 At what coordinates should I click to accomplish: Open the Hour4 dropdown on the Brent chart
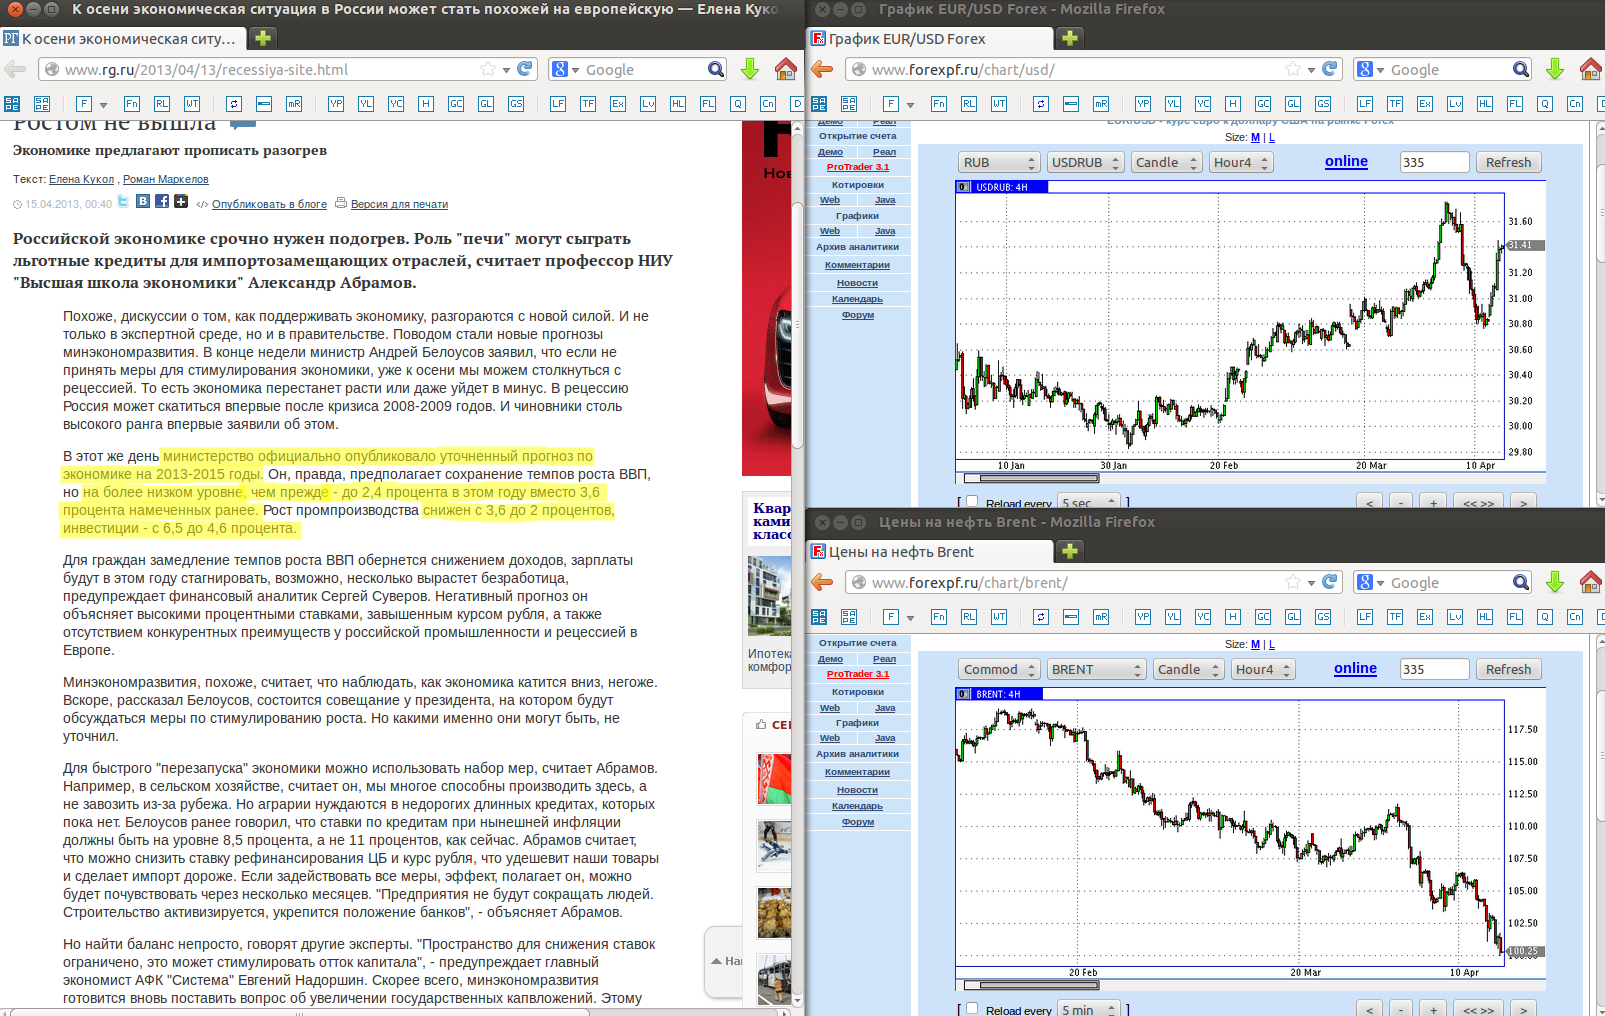click(1263, 669)
